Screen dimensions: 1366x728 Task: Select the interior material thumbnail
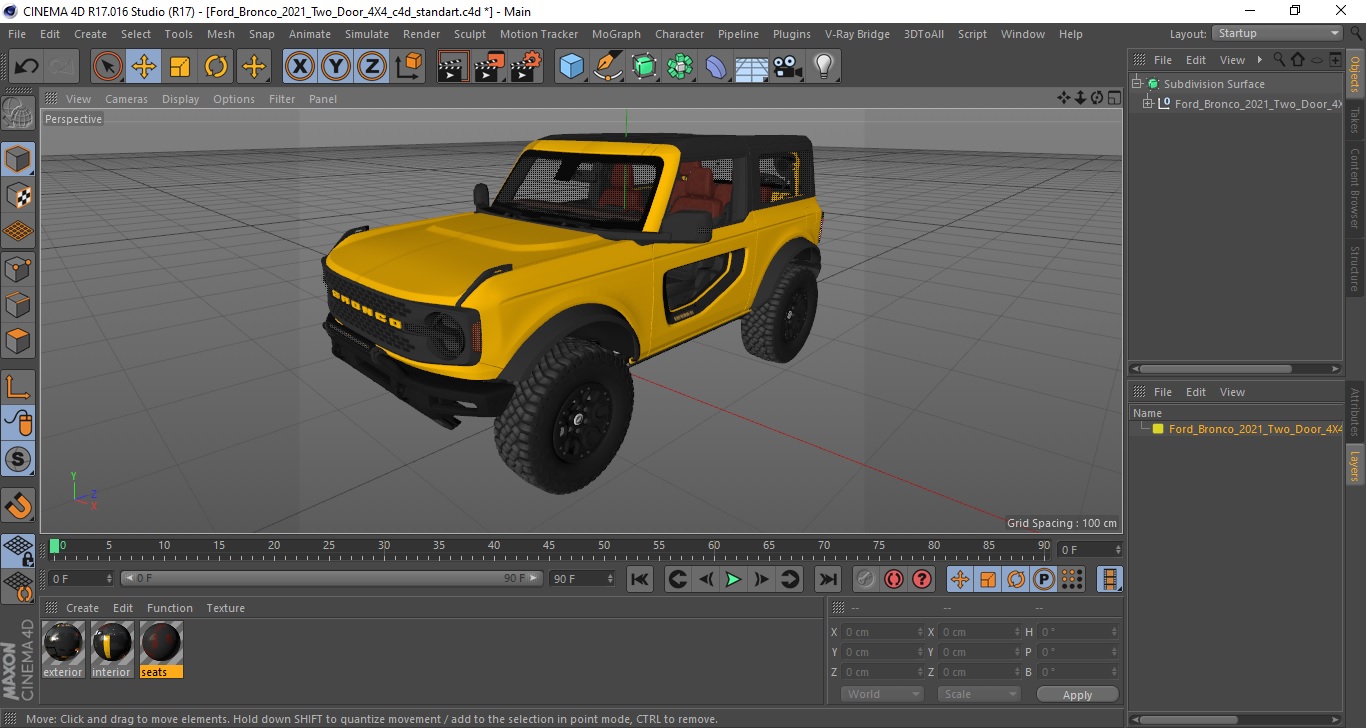[x=111, y=642]
